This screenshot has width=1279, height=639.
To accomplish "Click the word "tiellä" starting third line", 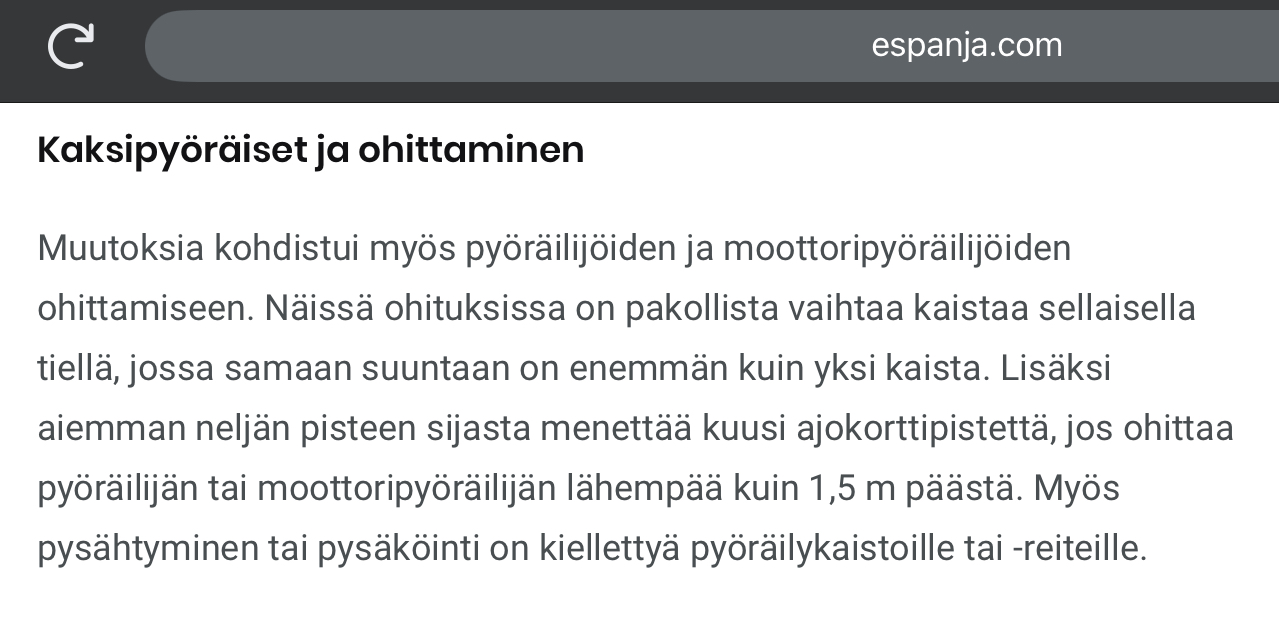I will 79,369.
